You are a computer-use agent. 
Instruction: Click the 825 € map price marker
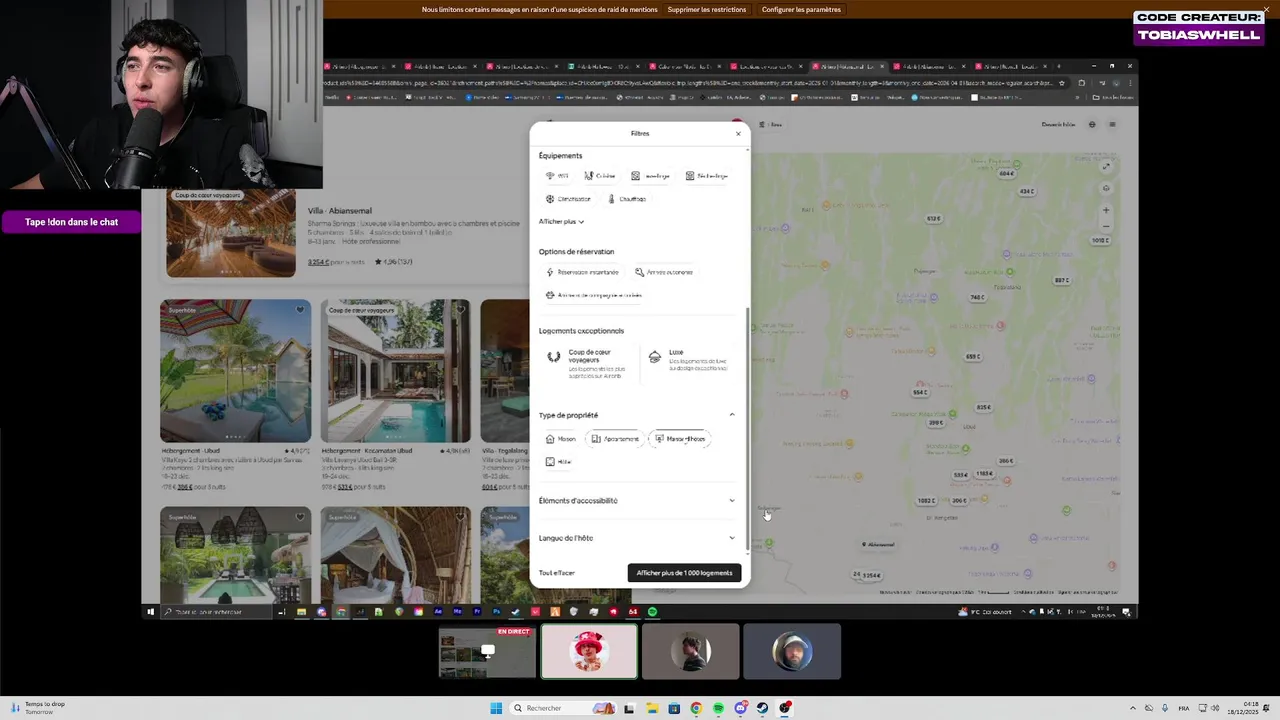(984, 407)
